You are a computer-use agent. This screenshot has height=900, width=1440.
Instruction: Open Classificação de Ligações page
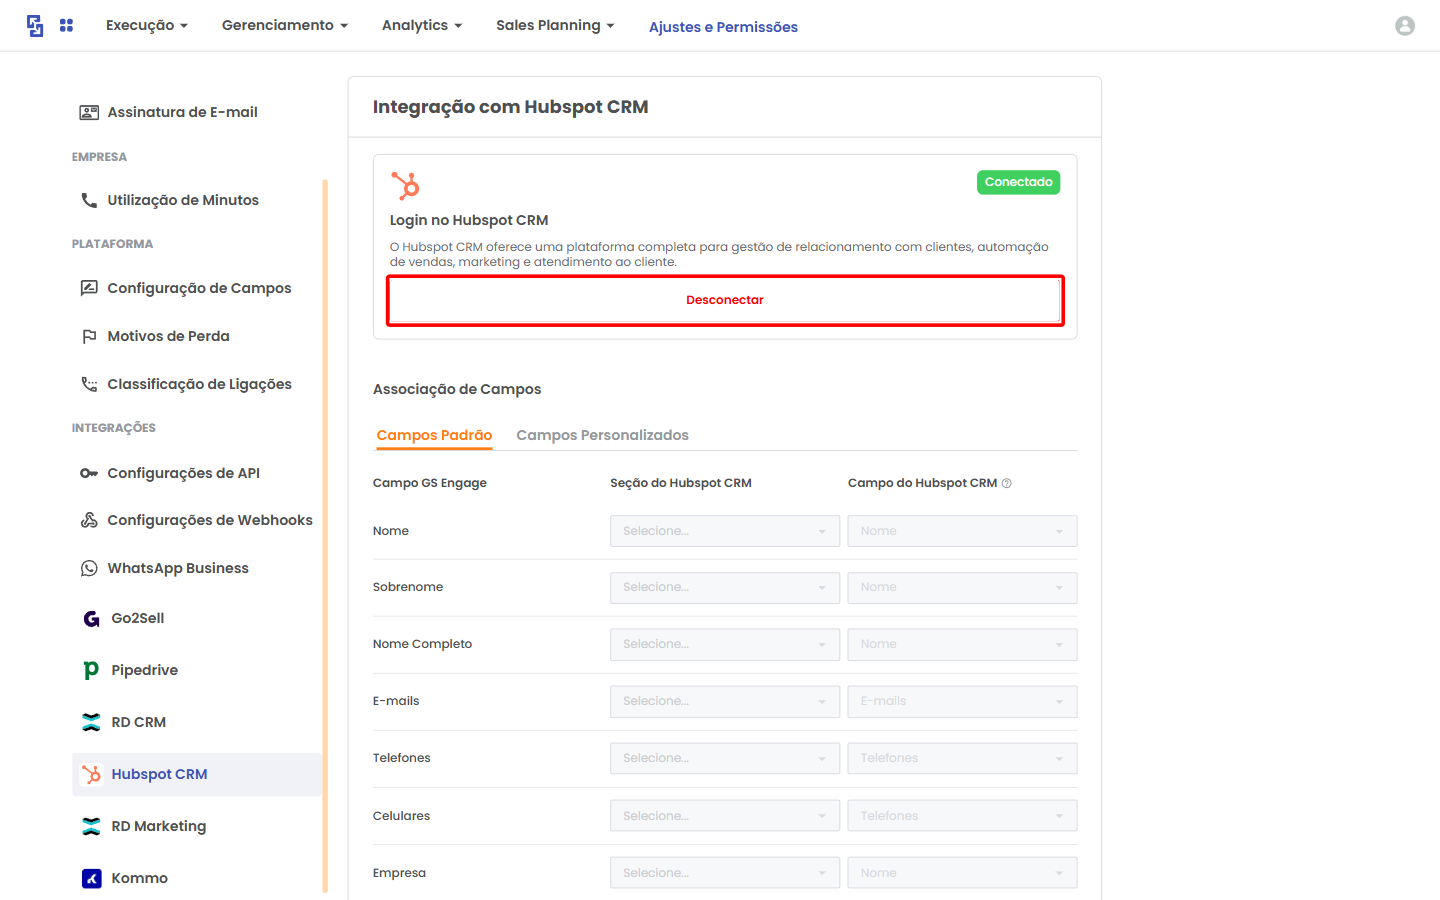coord(199,384)
